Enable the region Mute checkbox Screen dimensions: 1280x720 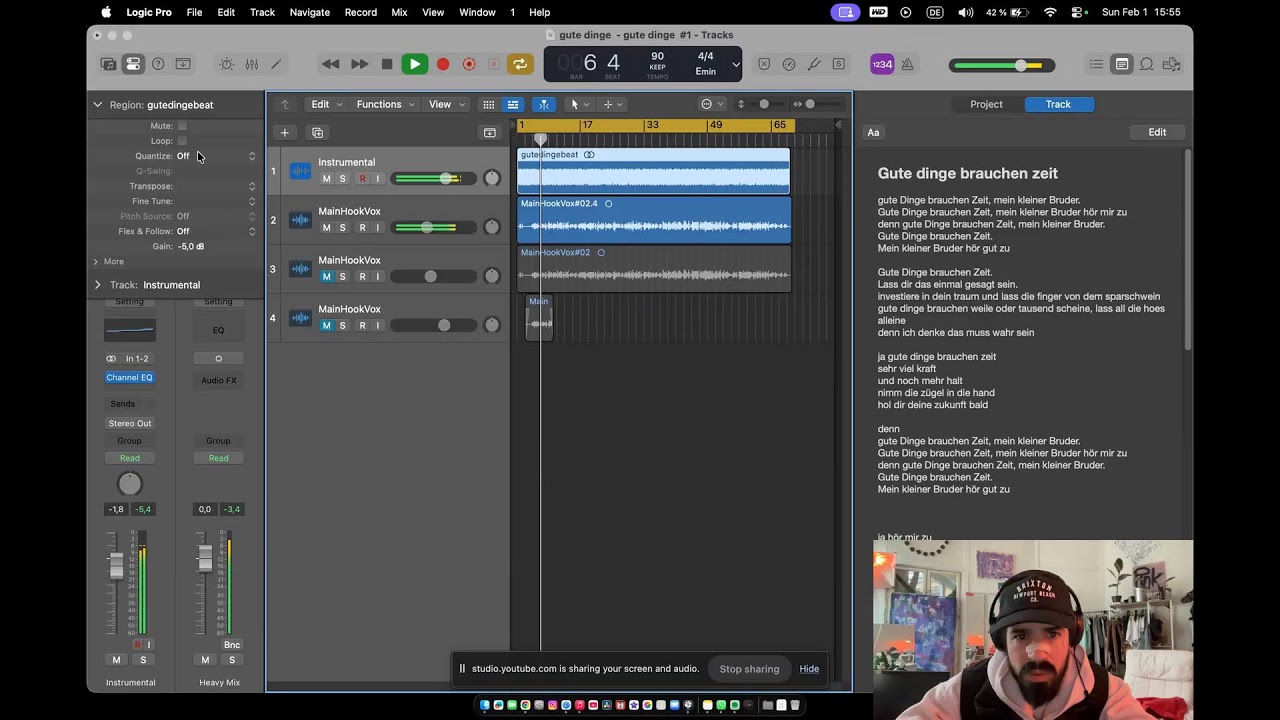(182, 126)
